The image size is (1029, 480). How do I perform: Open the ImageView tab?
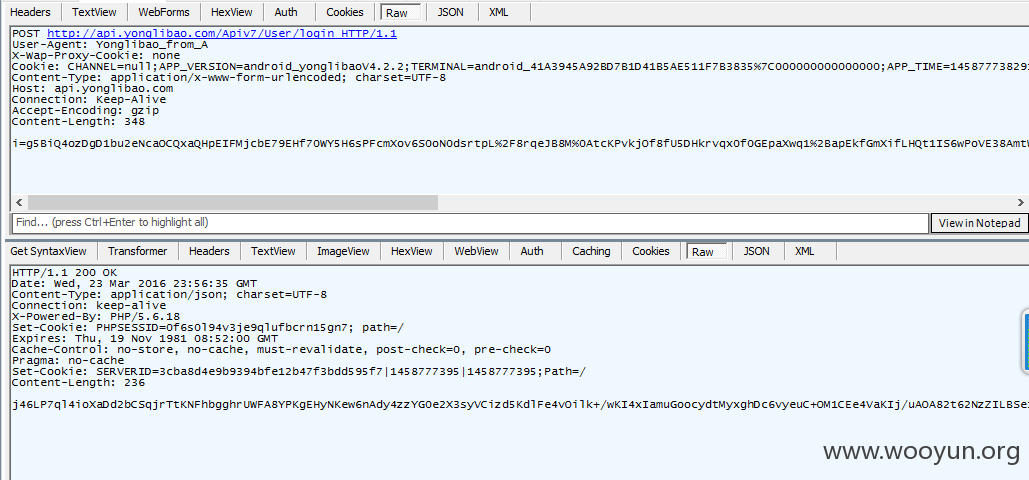[x=343, y=251]
